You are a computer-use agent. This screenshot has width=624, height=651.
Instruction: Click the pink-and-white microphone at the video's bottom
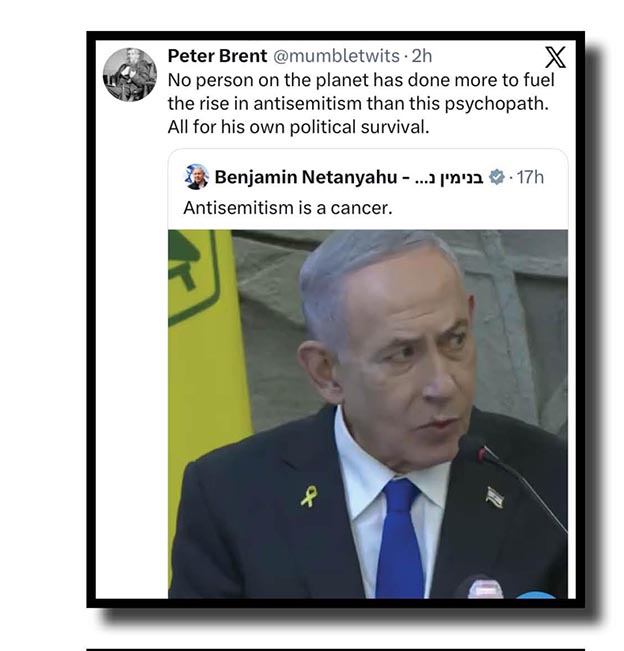tap(485, 588)
